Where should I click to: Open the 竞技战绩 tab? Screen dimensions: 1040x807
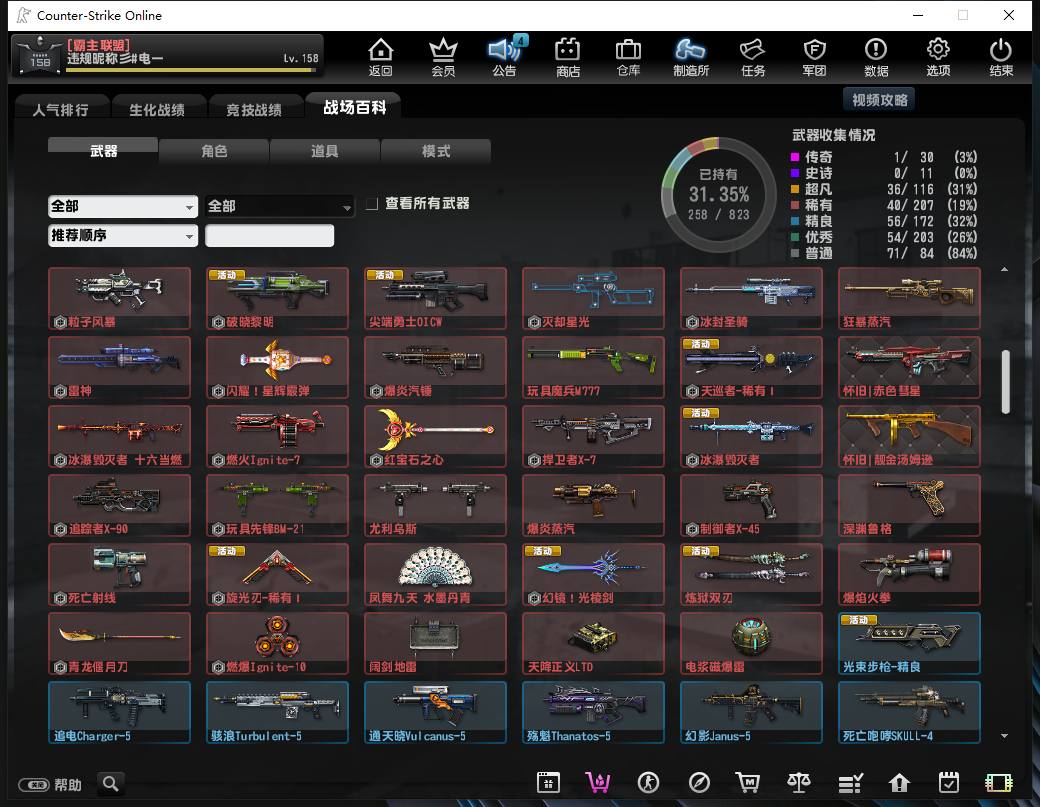click(254, 109)
